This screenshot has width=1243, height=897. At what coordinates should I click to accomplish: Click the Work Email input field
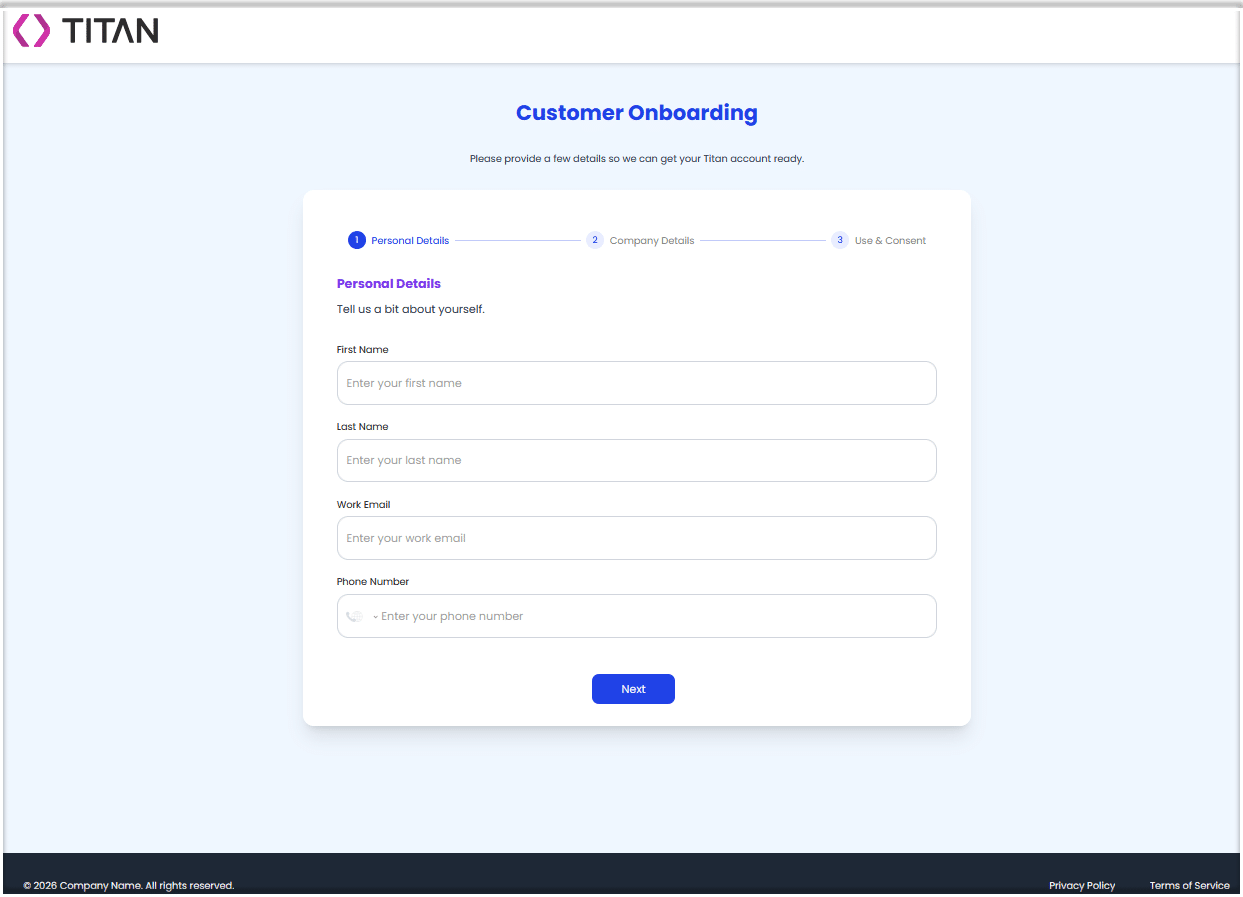pos(636,538)
